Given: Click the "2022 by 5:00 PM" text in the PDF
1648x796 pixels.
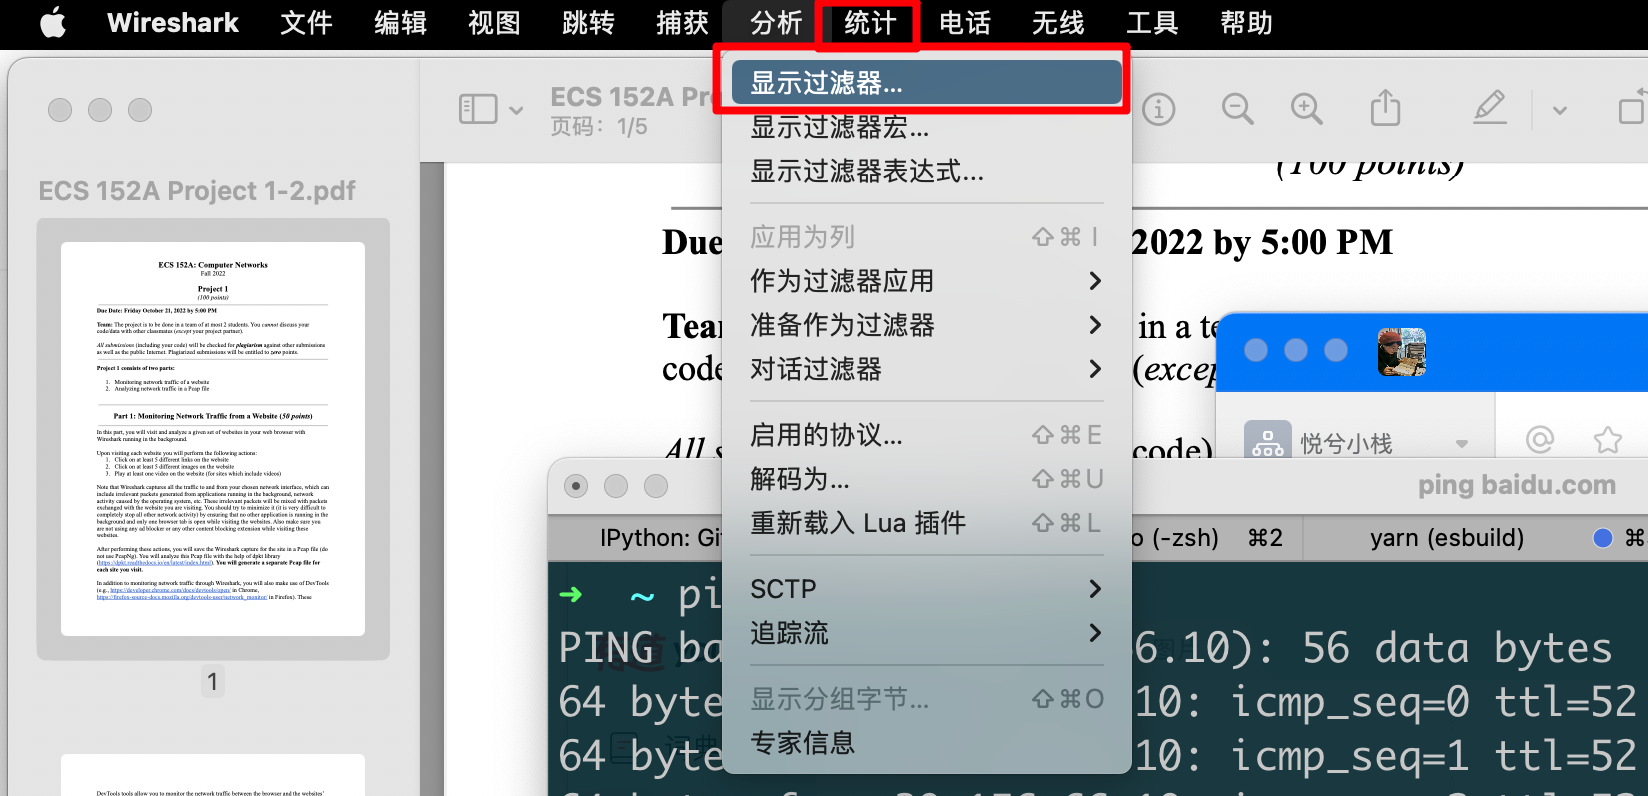Looking at the screenshot, I should click(1262, 242).
